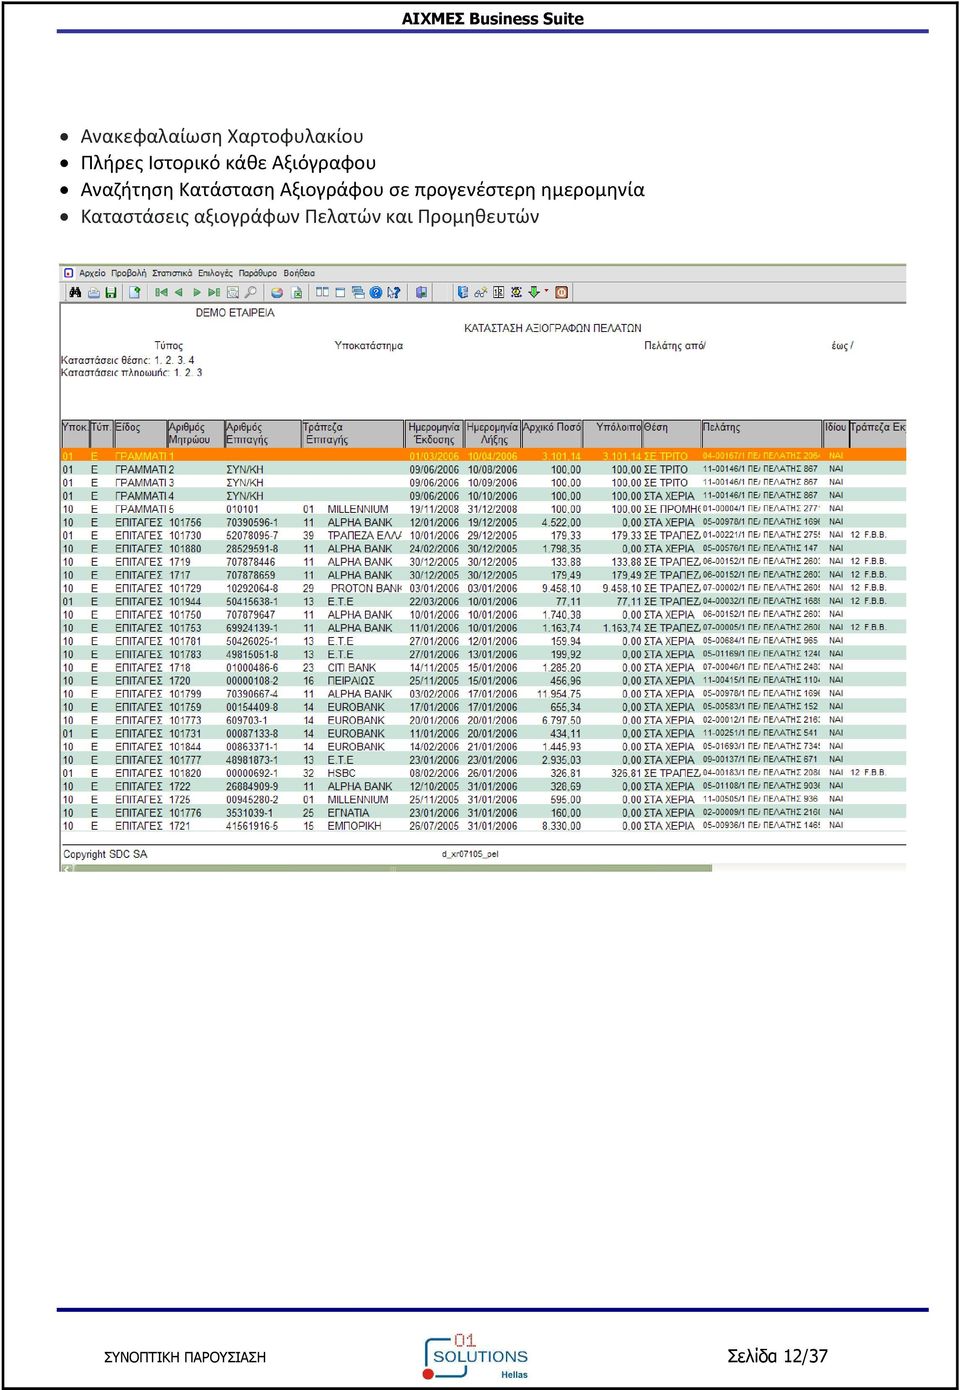This screenshot has height=1390, width=960.
Task: Go to the previous record
Action: pos(178,293)
